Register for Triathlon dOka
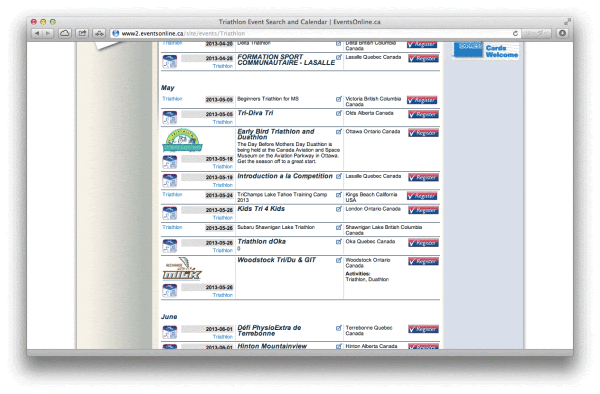 tap(423, 243)
